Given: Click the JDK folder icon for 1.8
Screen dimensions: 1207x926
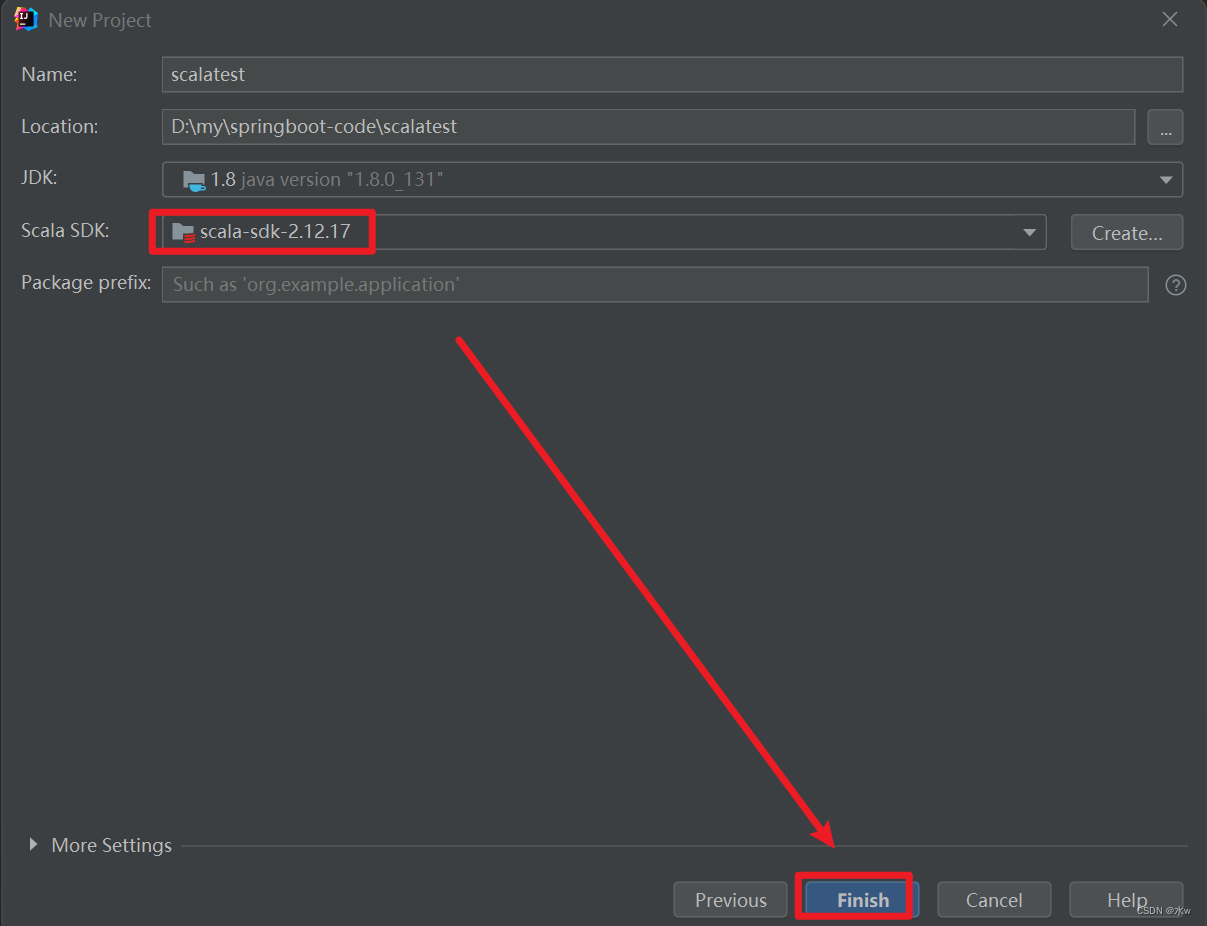Looking at the screenshot, I should (x=194, y=180).
